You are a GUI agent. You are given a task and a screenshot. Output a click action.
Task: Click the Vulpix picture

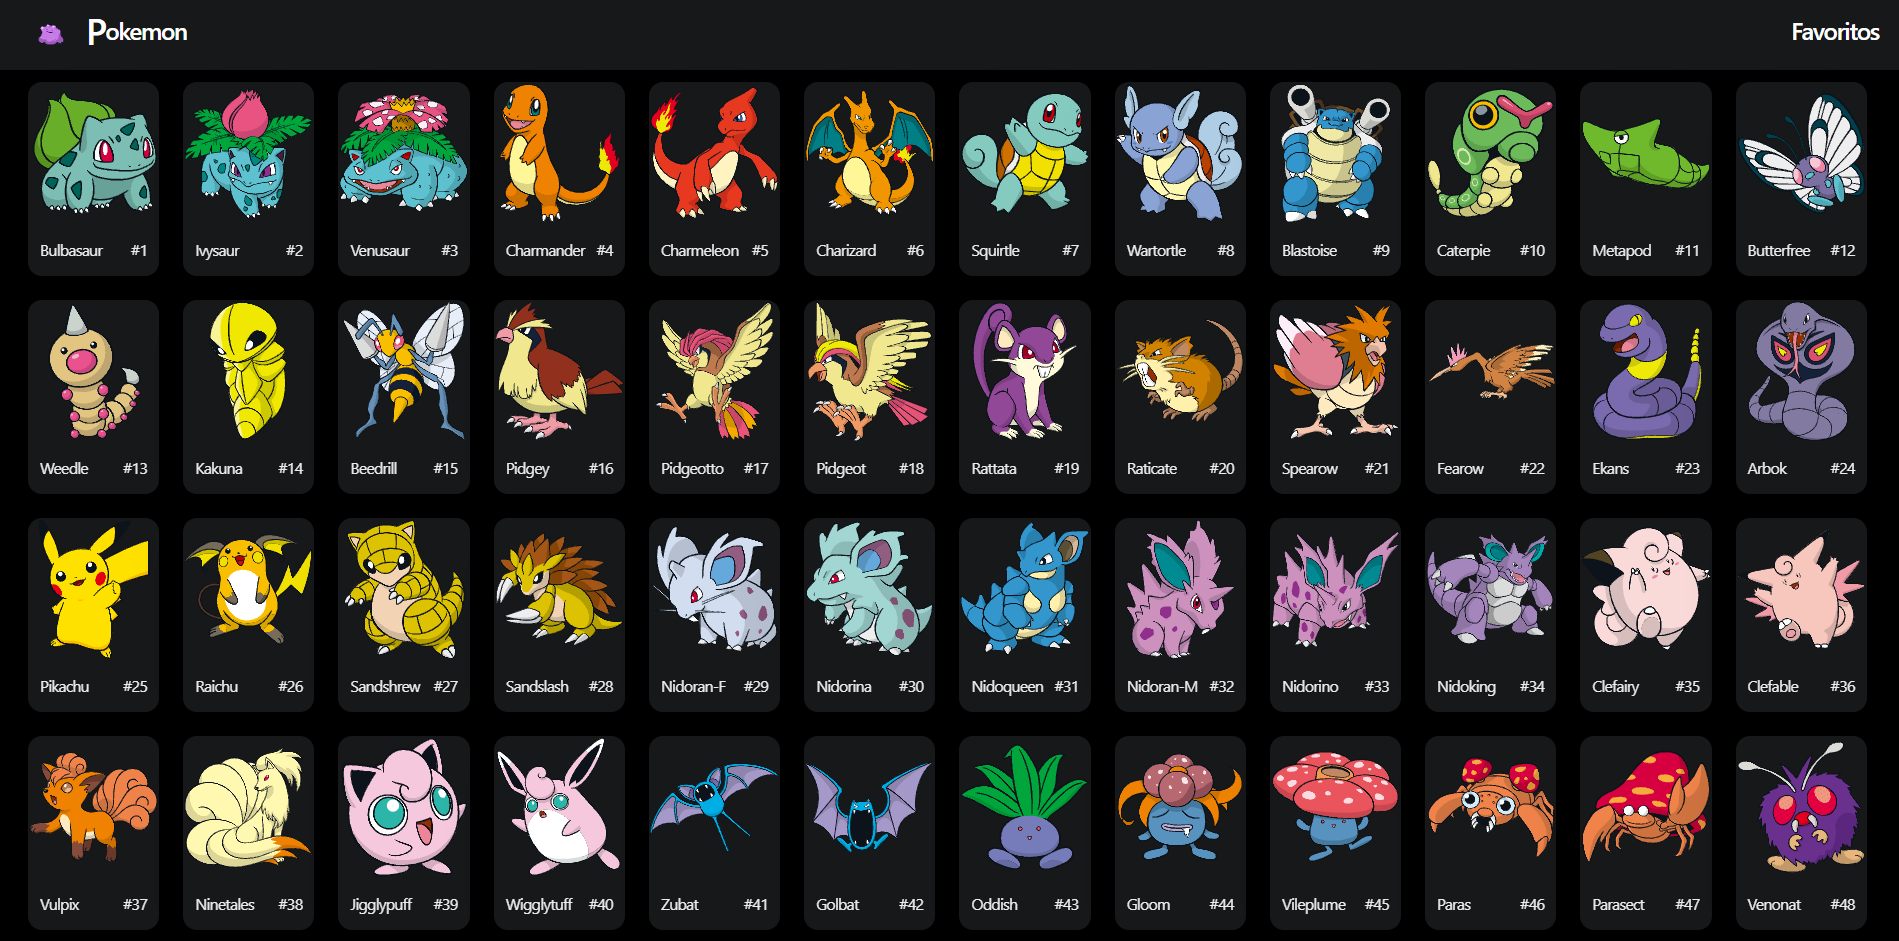pyautogui.click(x=93, y=806)
